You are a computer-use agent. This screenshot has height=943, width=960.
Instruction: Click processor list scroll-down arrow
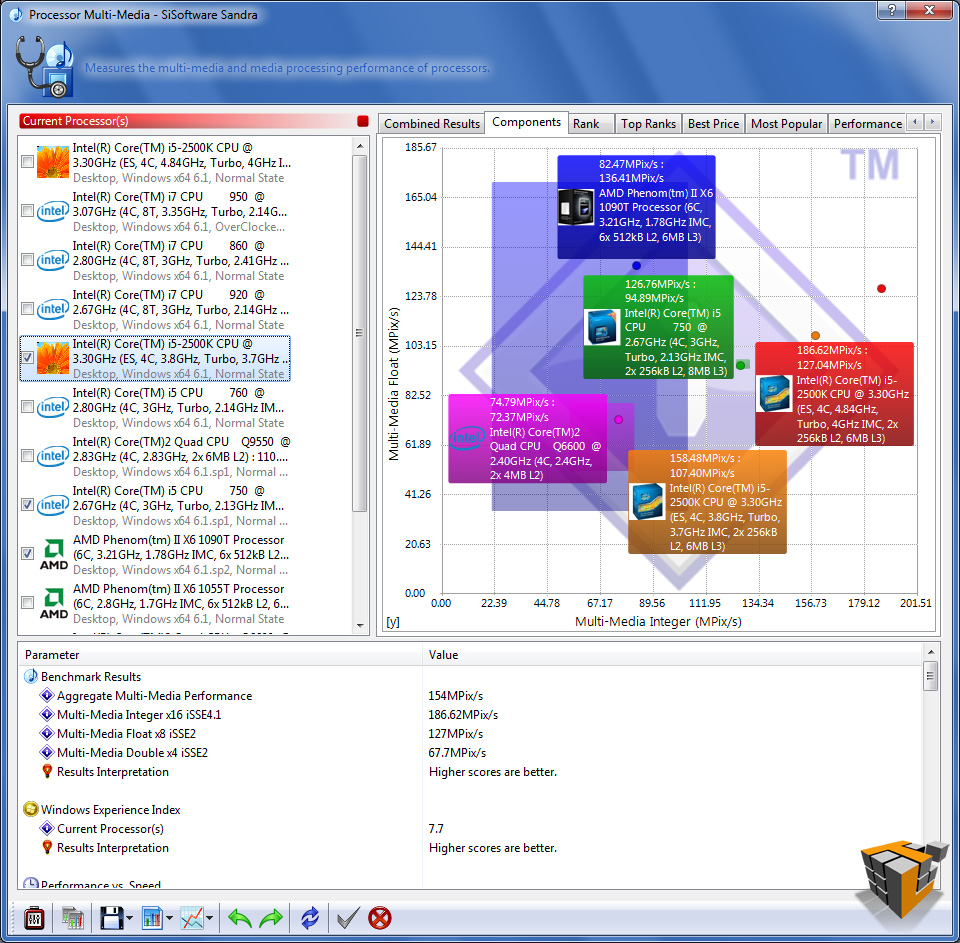(x=359, y=625)
